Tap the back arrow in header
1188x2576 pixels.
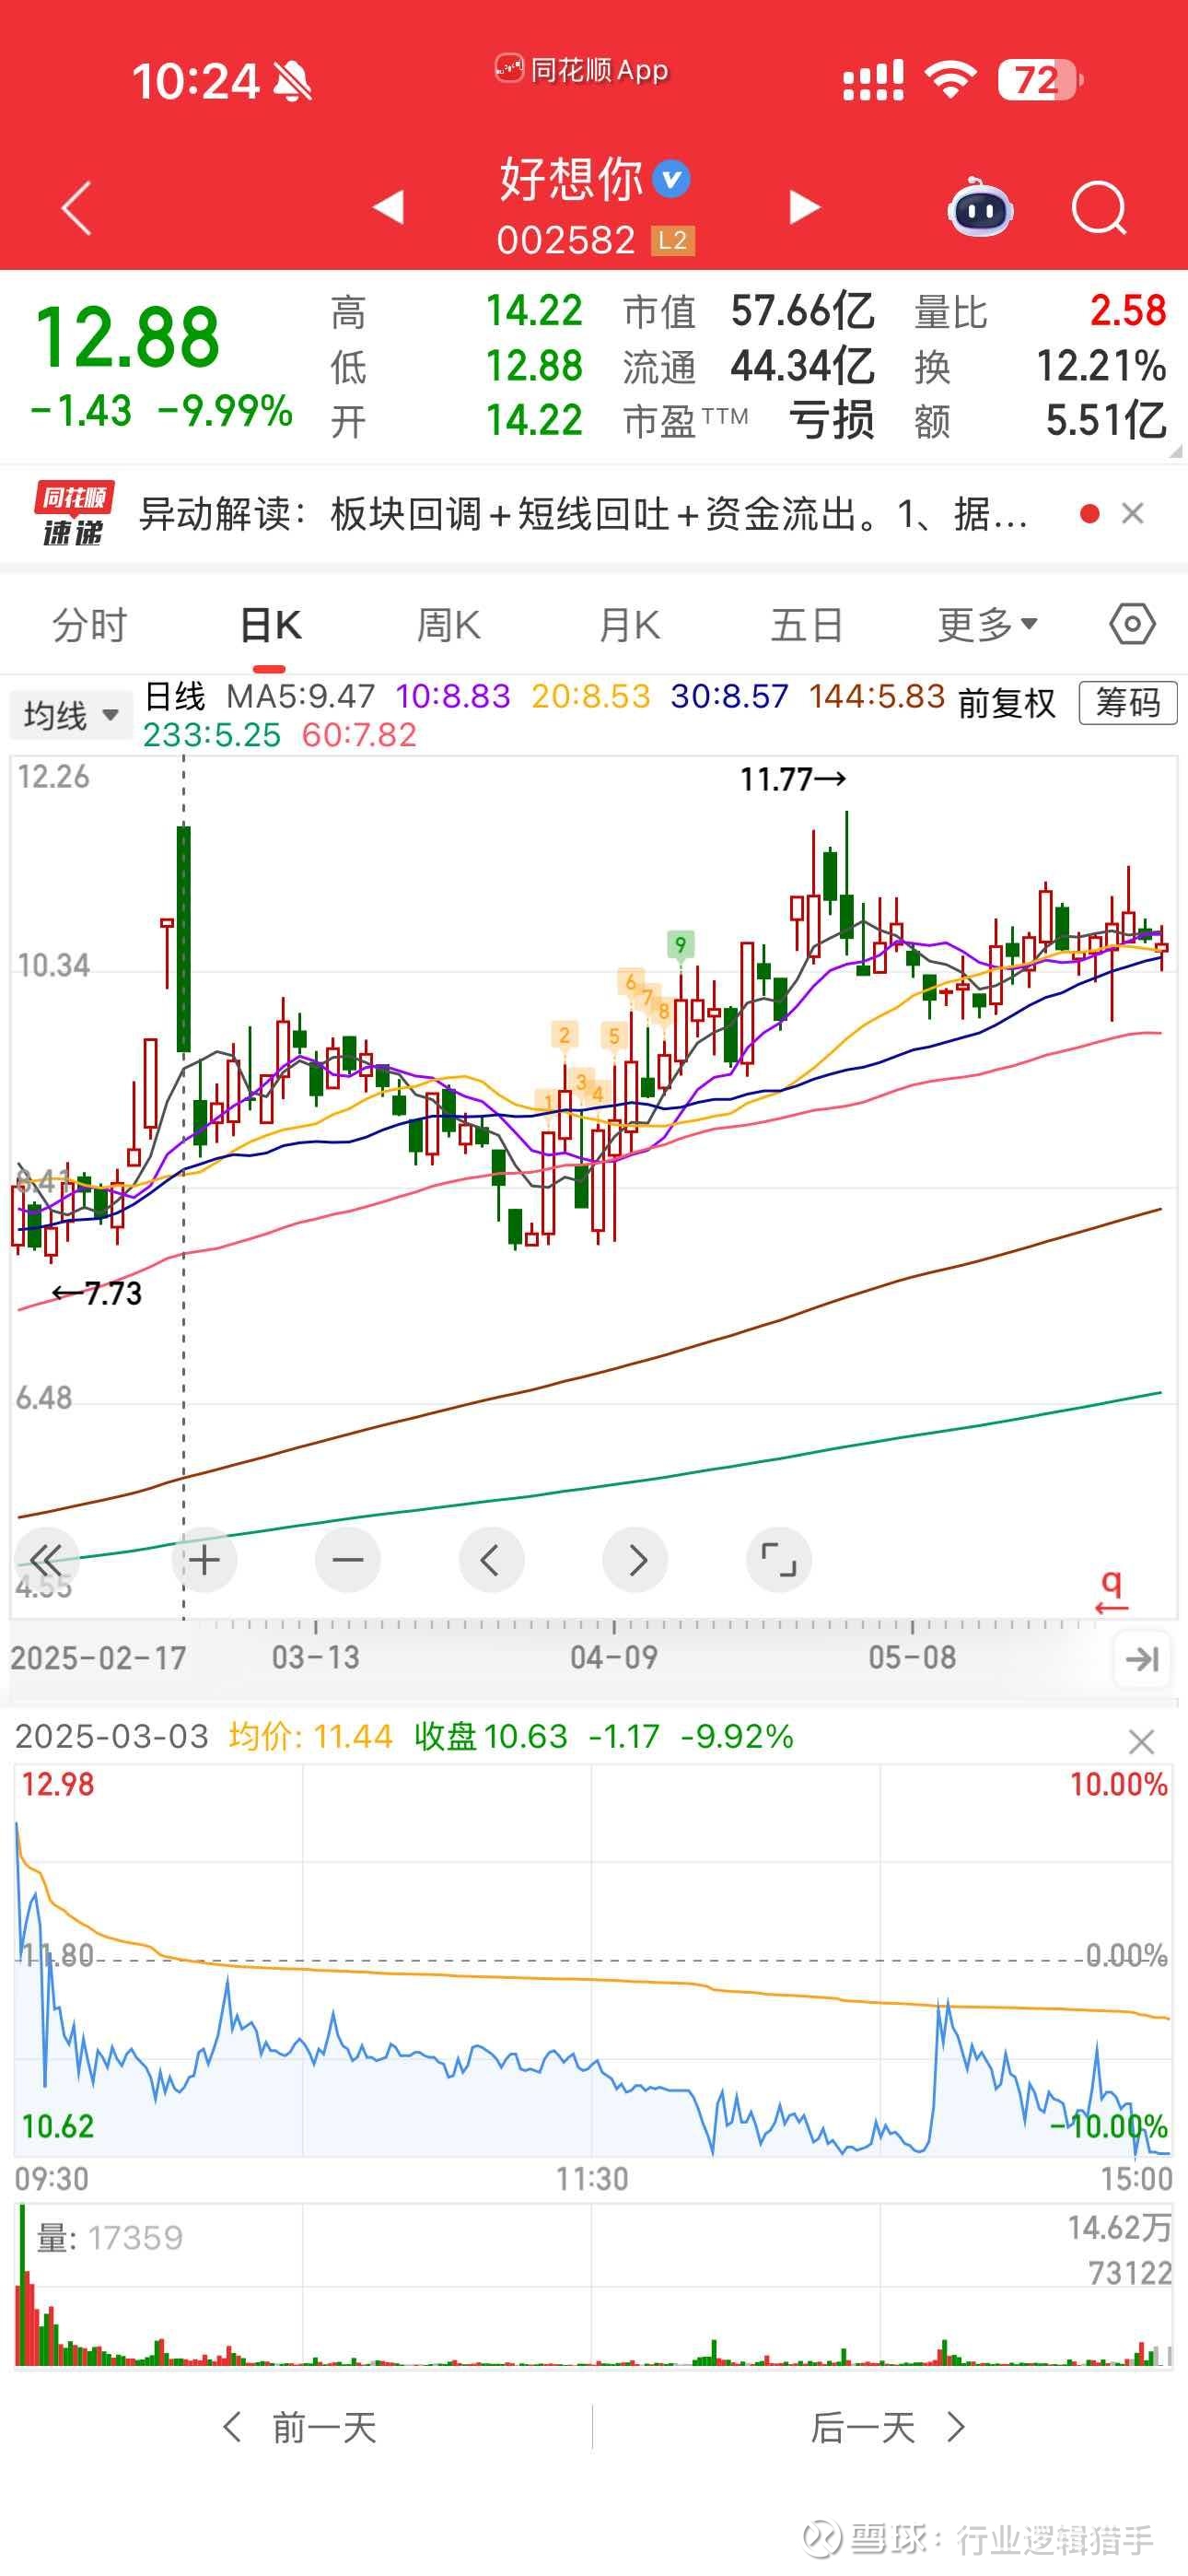coord(77,208)
